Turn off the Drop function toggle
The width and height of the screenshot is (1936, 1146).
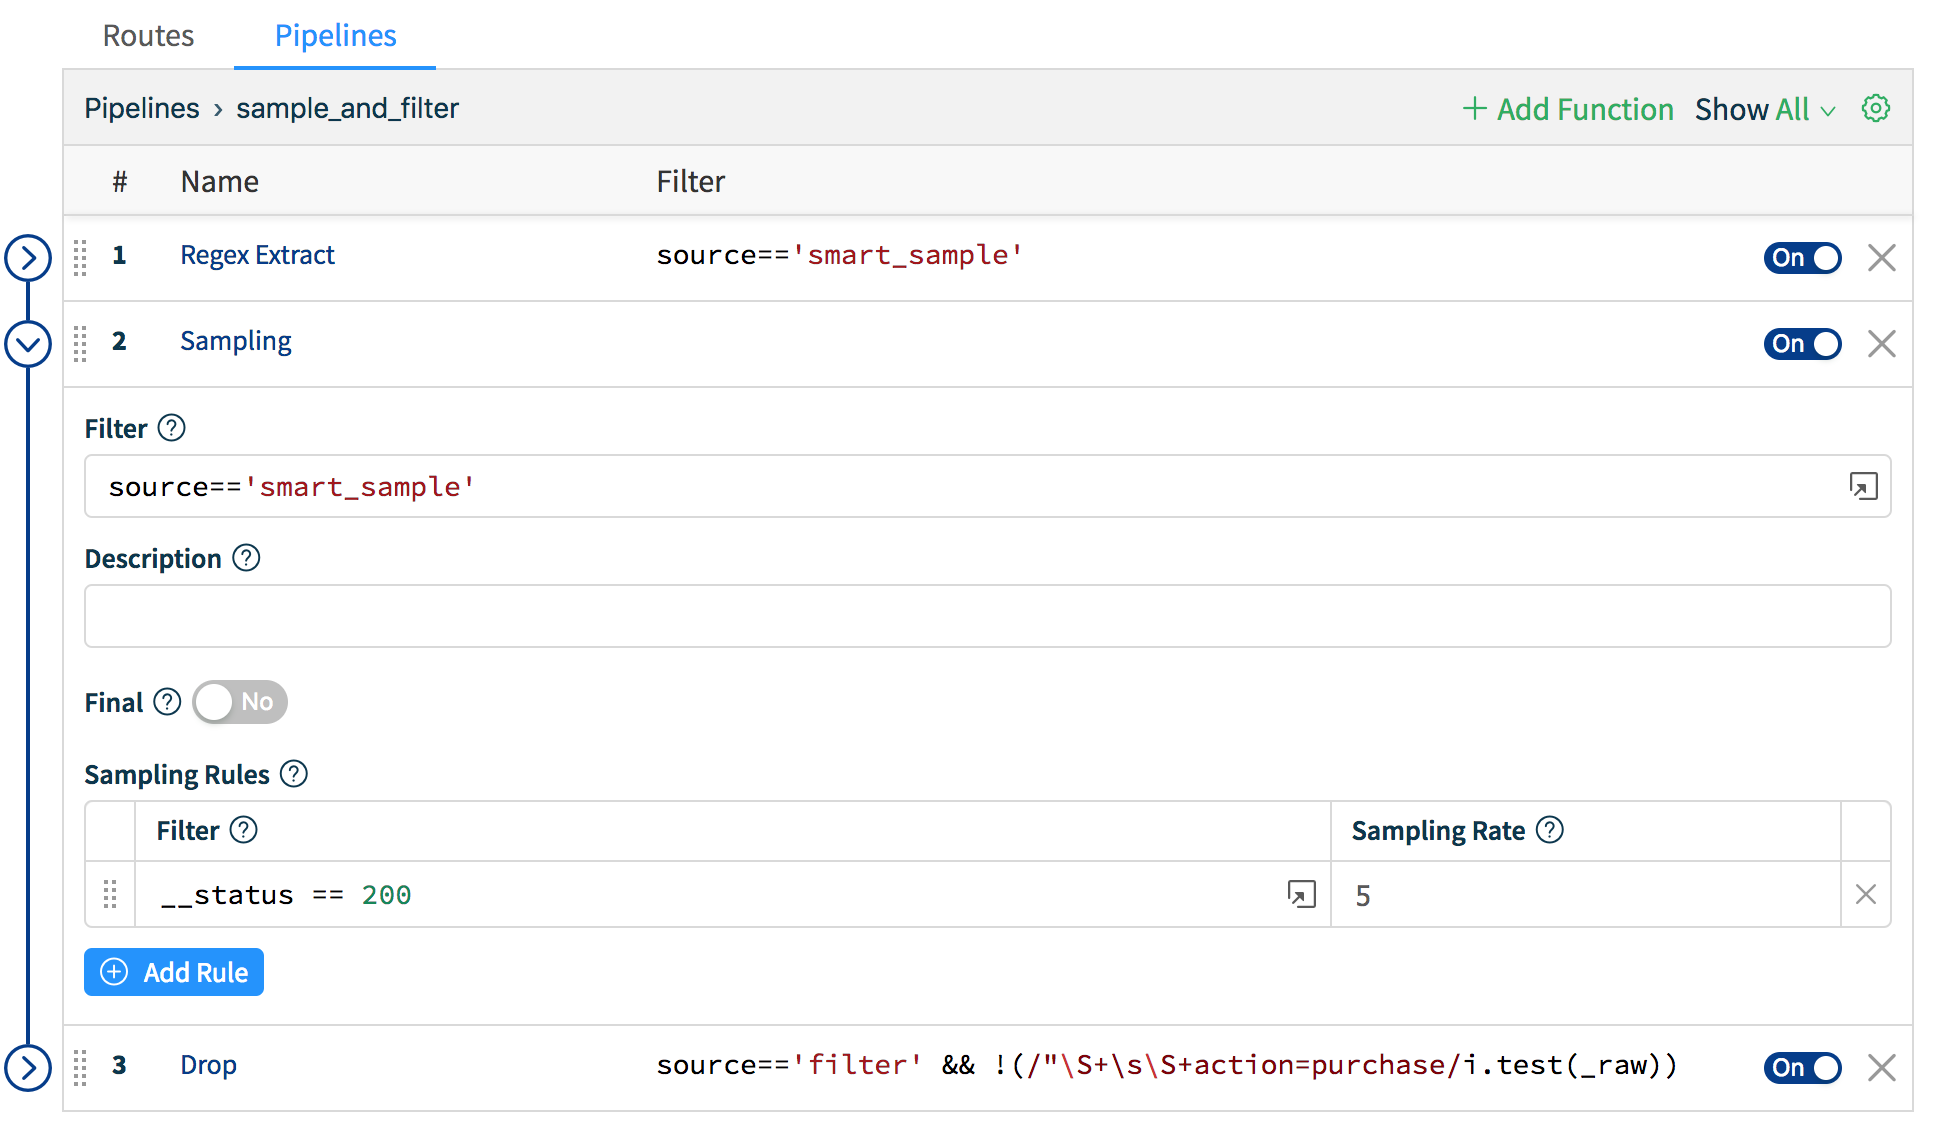[1801, 1067]
